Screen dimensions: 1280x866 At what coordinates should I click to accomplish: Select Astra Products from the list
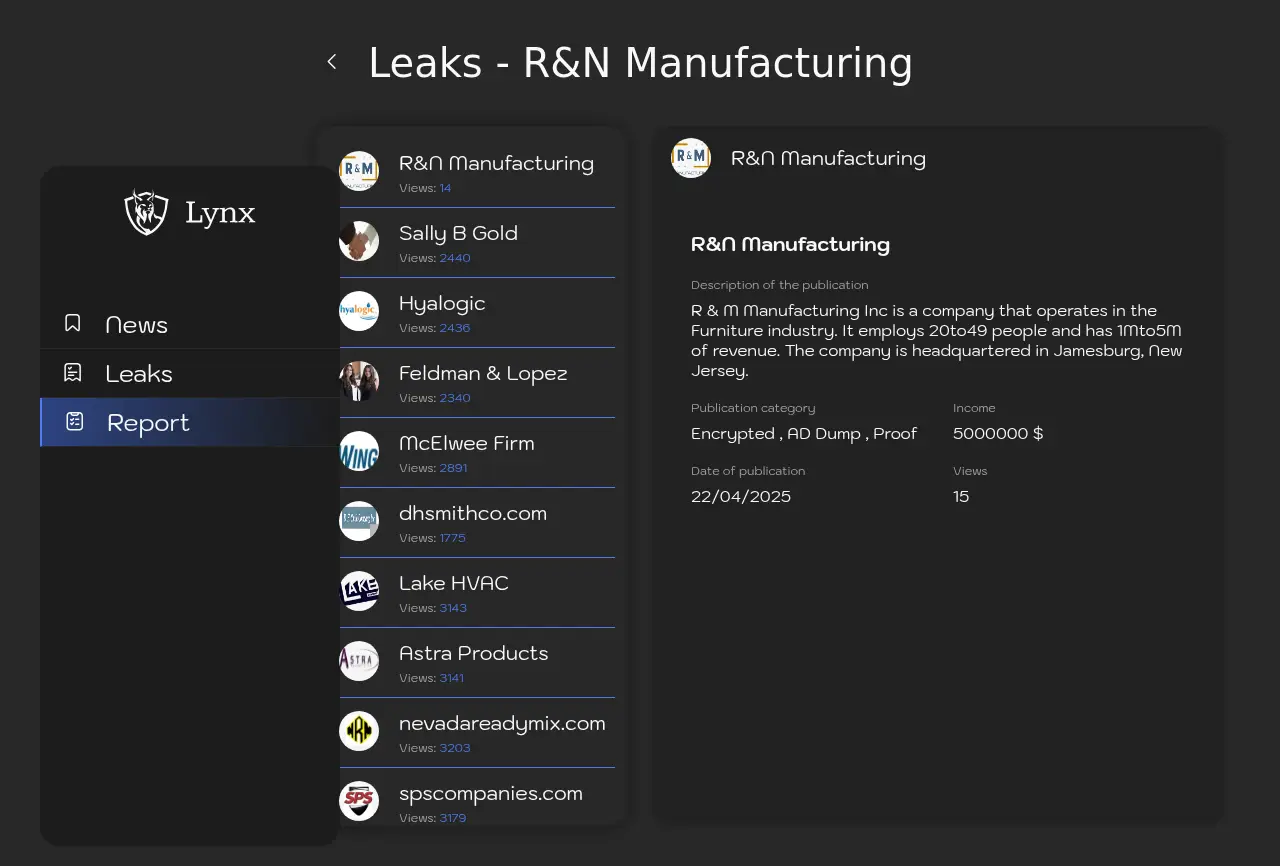coord(473,653)
